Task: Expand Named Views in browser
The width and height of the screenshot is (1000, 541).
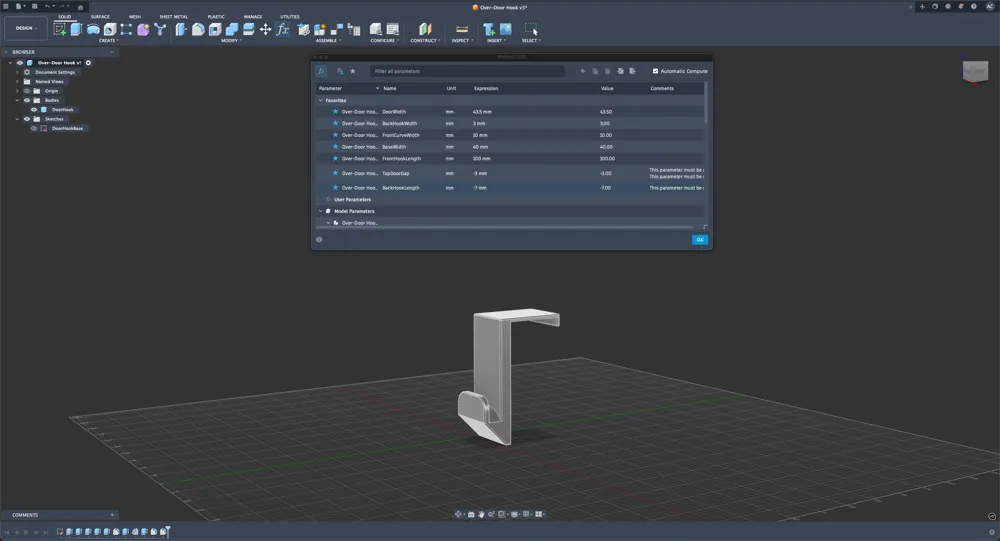Action: [x=17, y=82]
